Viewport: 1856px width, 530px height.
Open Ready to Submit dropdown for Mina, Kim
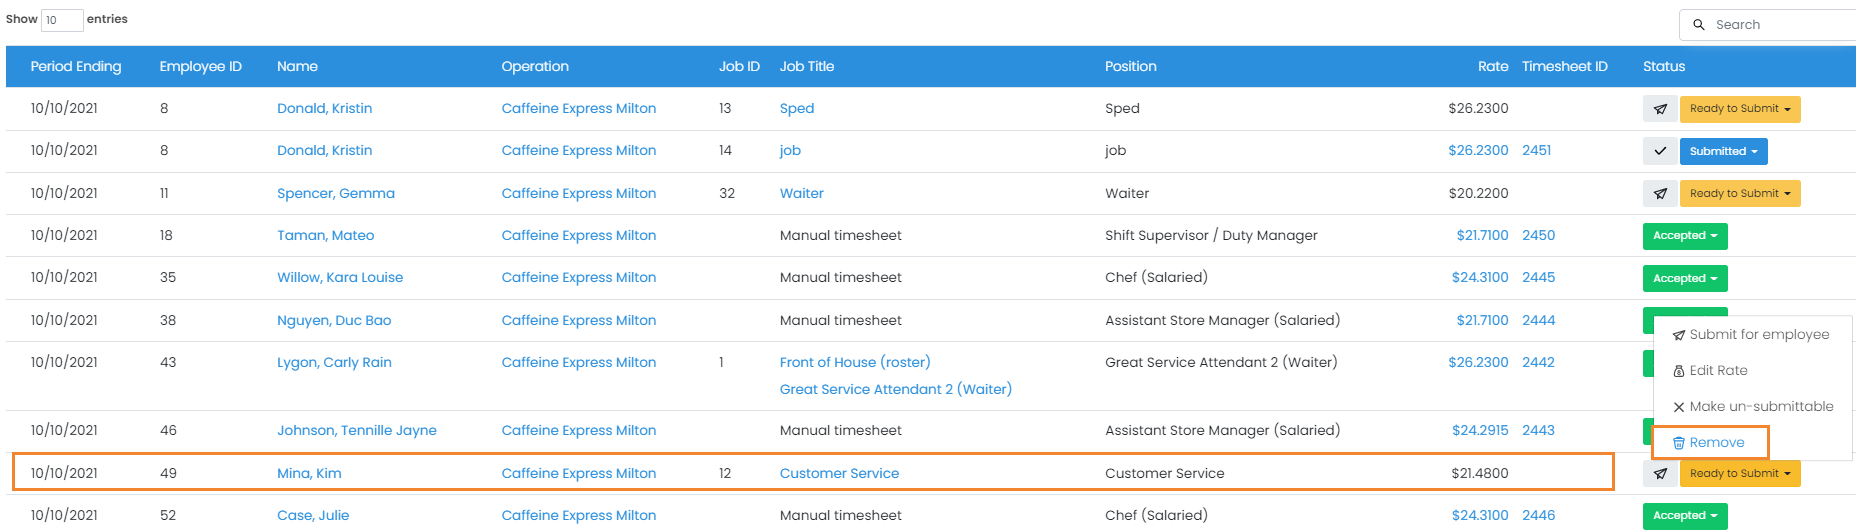pos(1740,474)
